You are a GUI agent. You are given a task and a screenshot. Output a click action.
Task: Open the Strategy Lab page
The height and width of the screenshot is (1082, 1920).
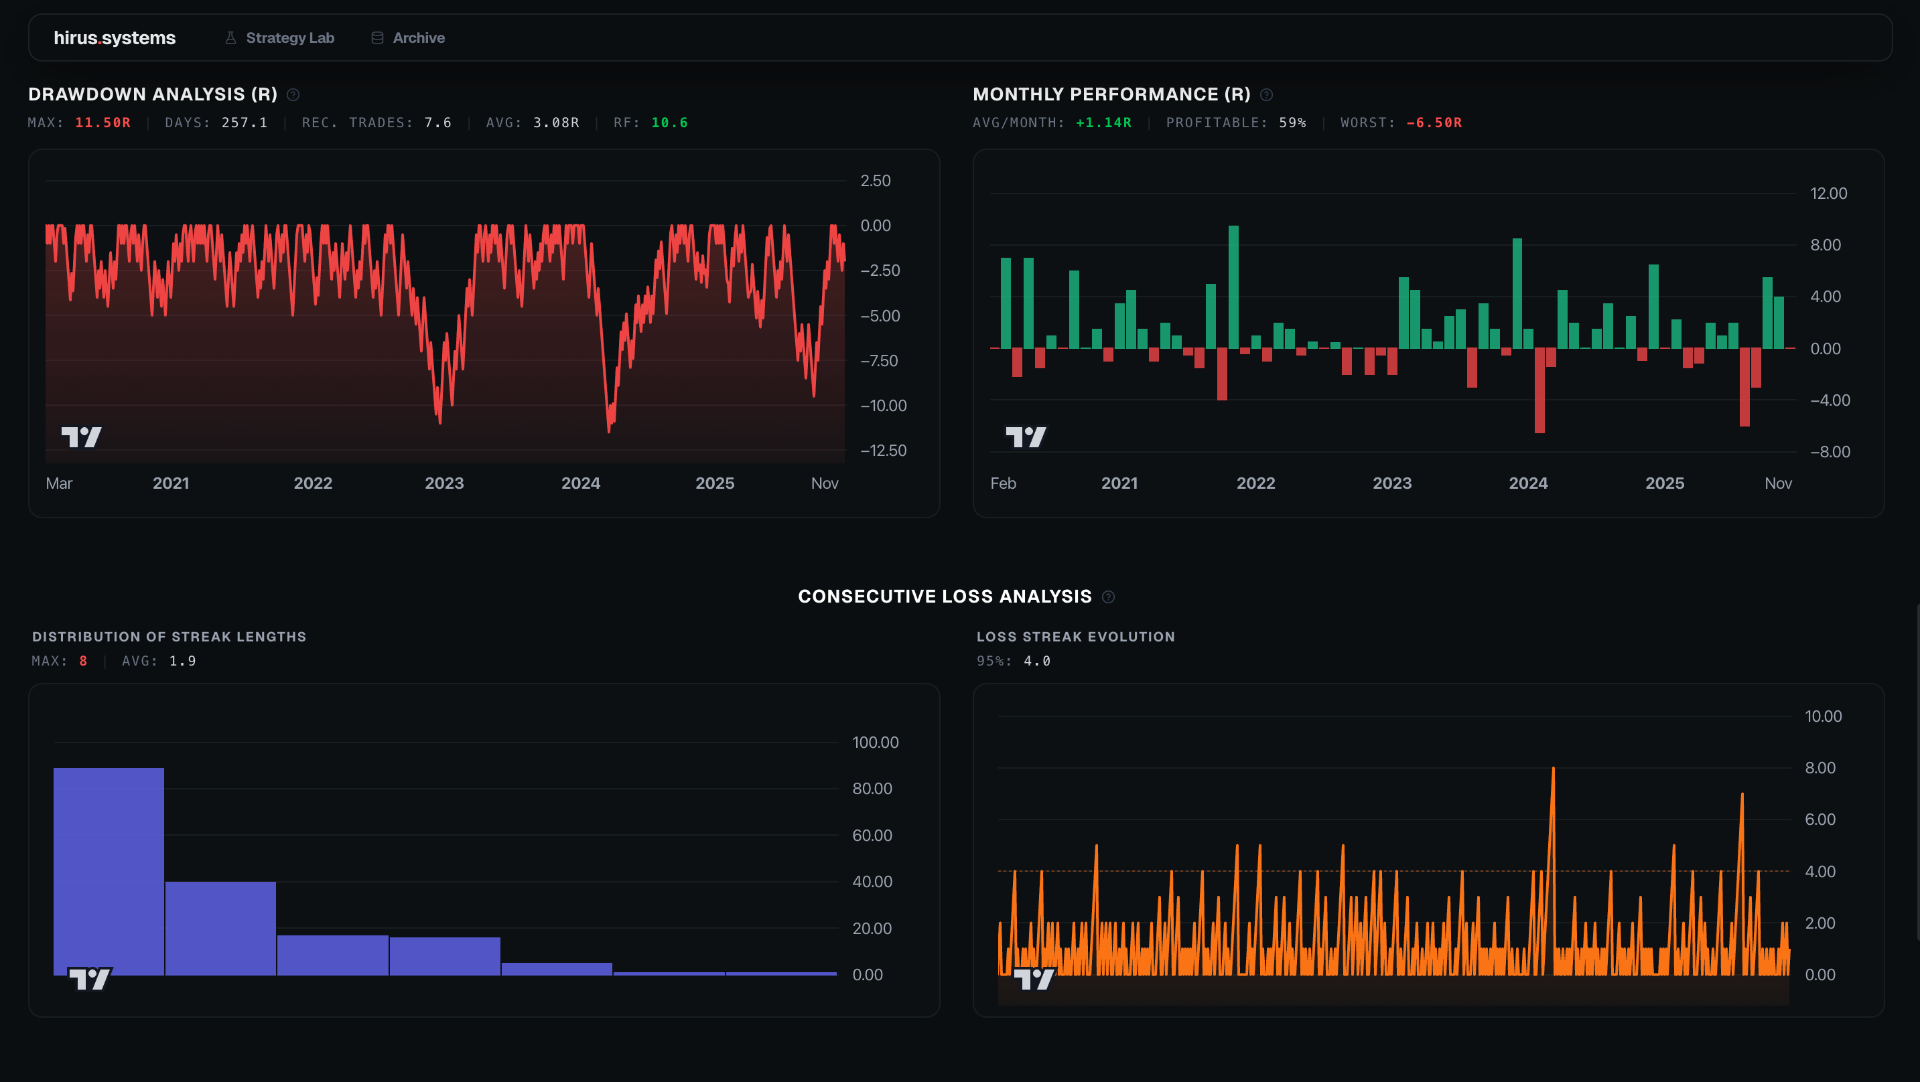279,38
